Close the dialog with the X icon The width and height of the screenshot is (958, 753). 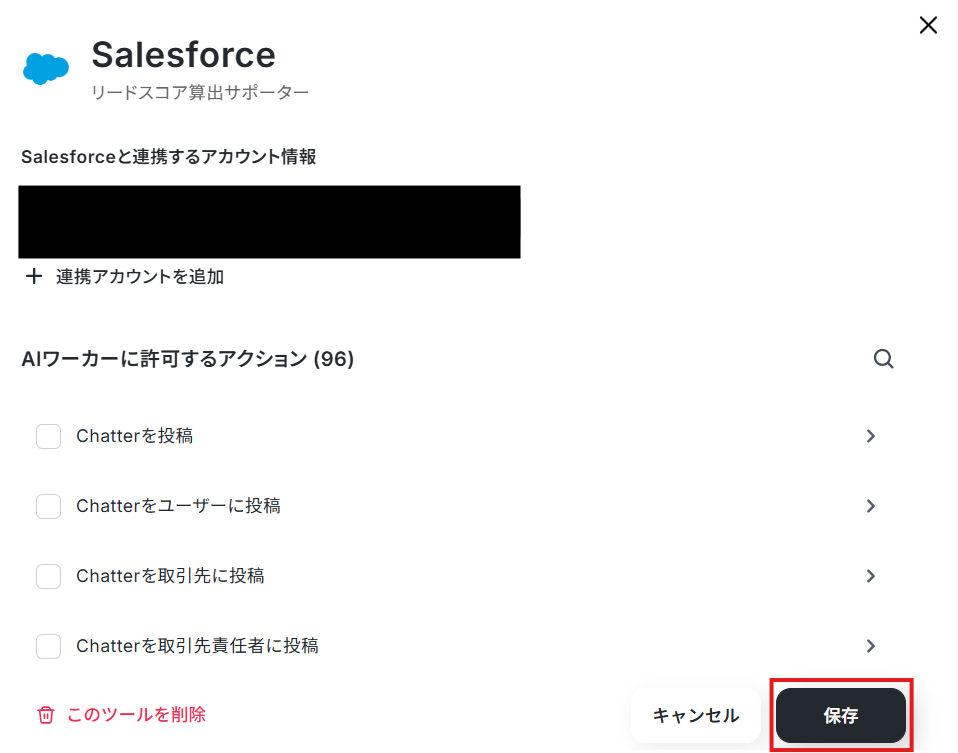928,25
